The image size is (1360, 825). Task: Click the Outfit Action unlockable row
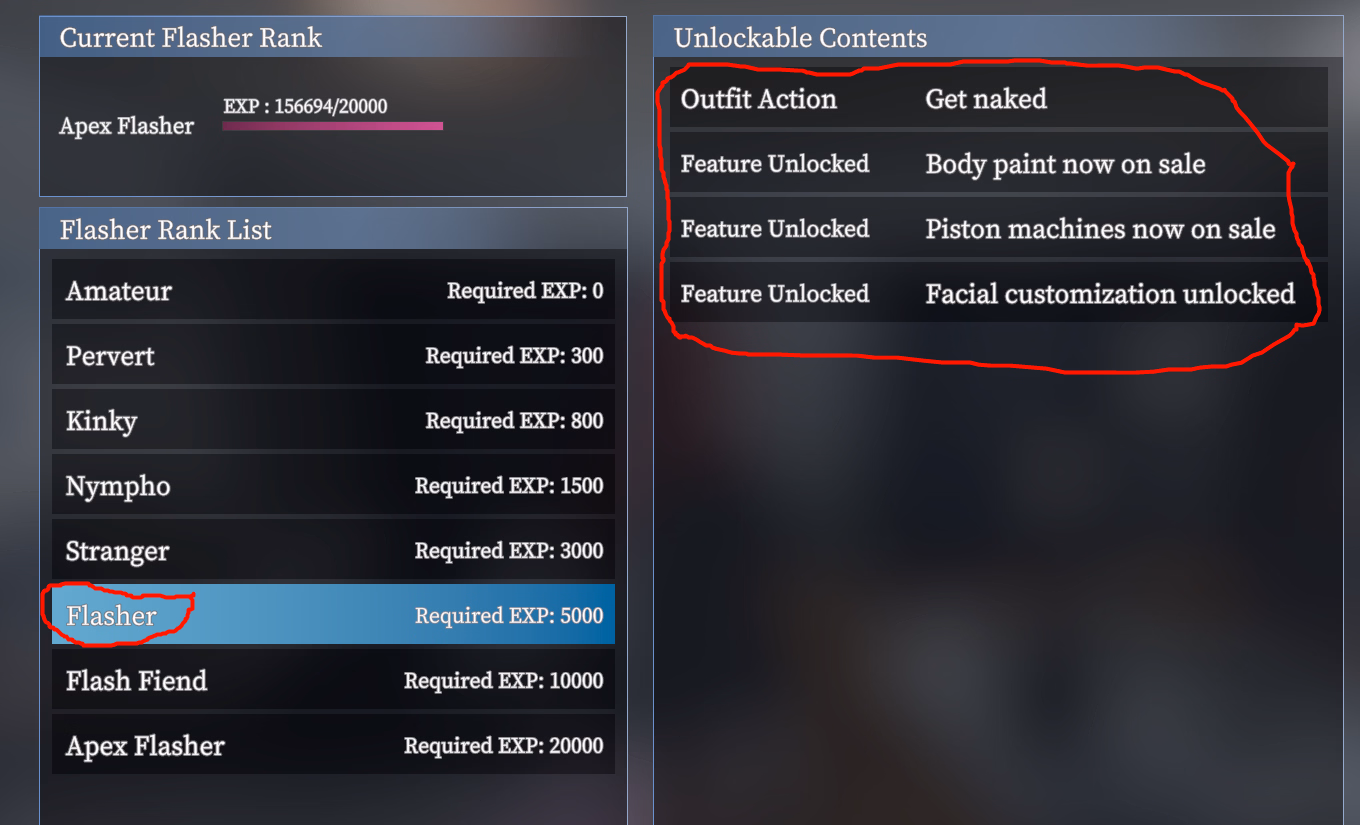point(998,99)
